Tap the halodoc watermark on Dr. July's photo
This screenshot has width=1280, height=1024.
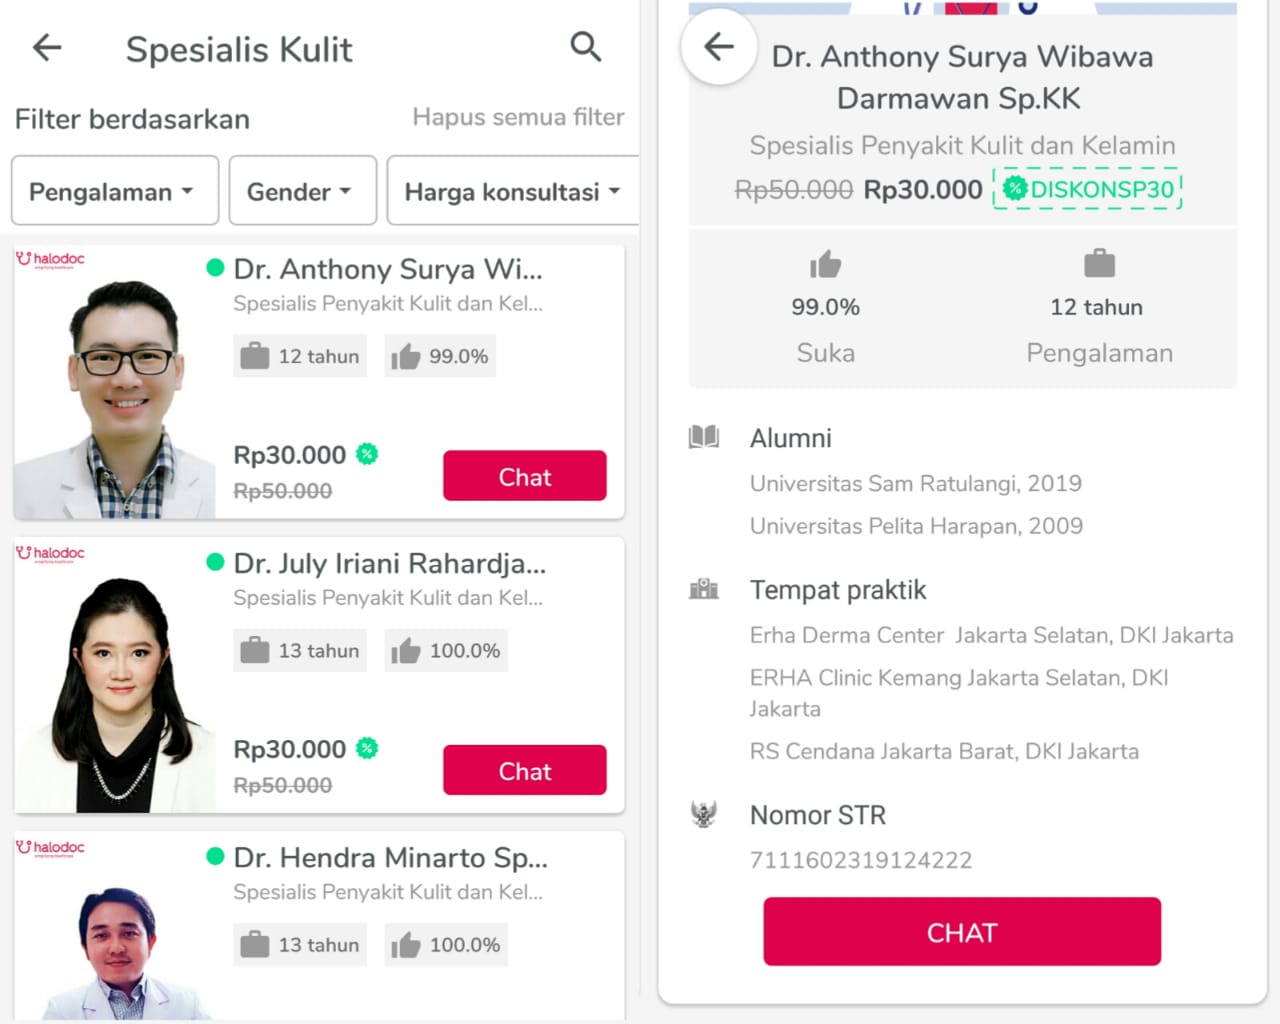49,553
